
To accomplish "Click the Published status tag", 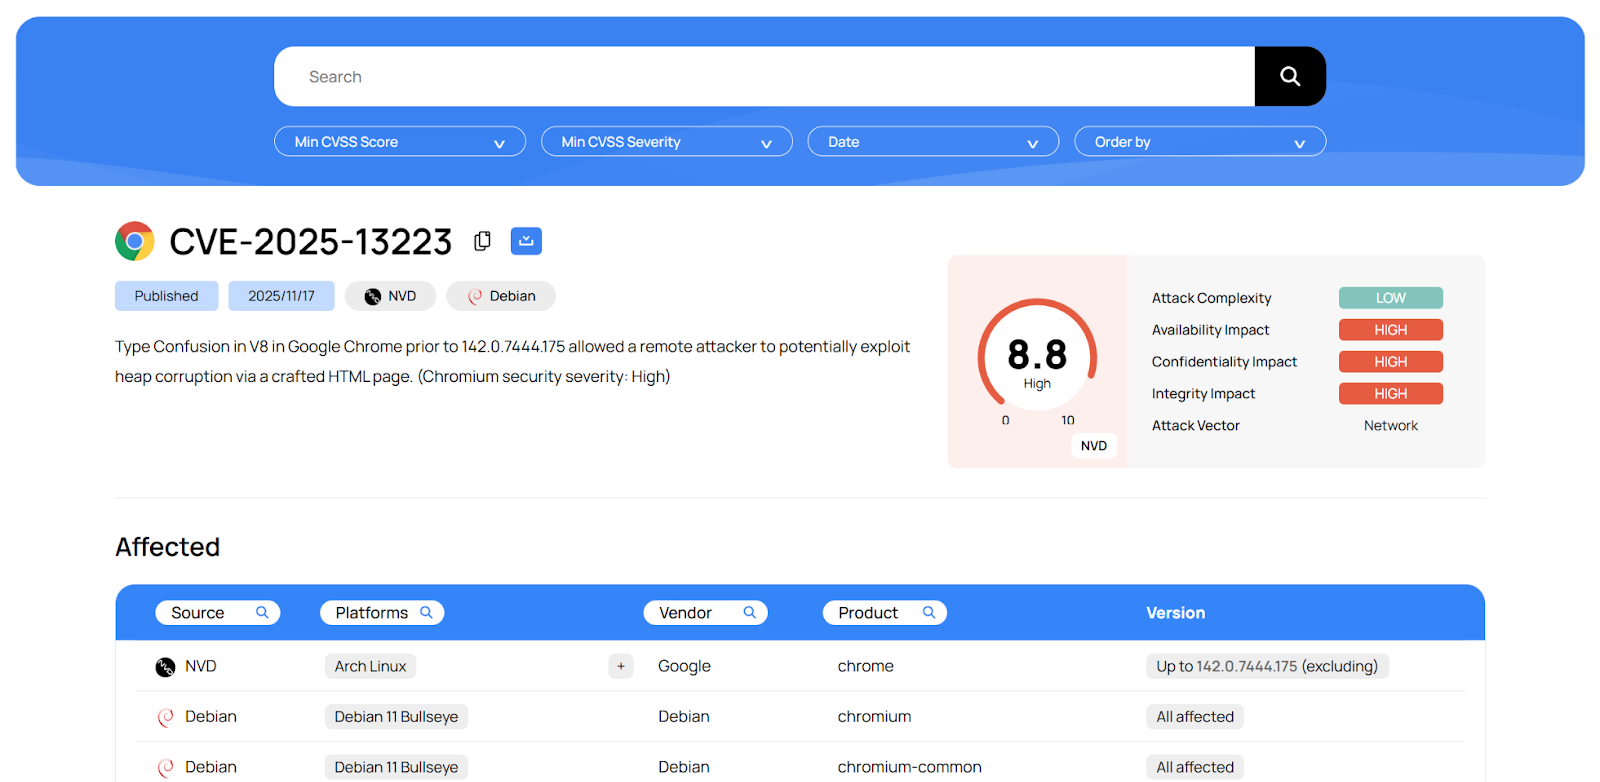I will (166, 296).
